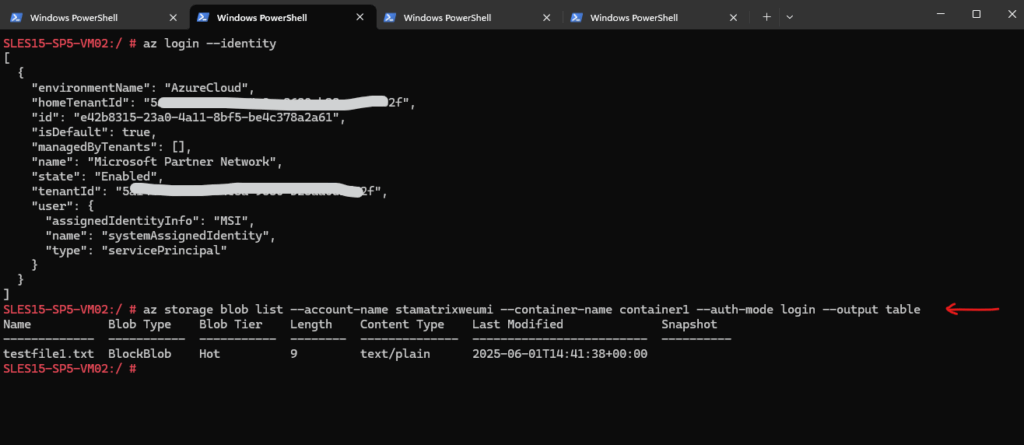Click the 'Blob Tier' column header
This screenshot has width=1024, height=445.
tap(231, 324)
